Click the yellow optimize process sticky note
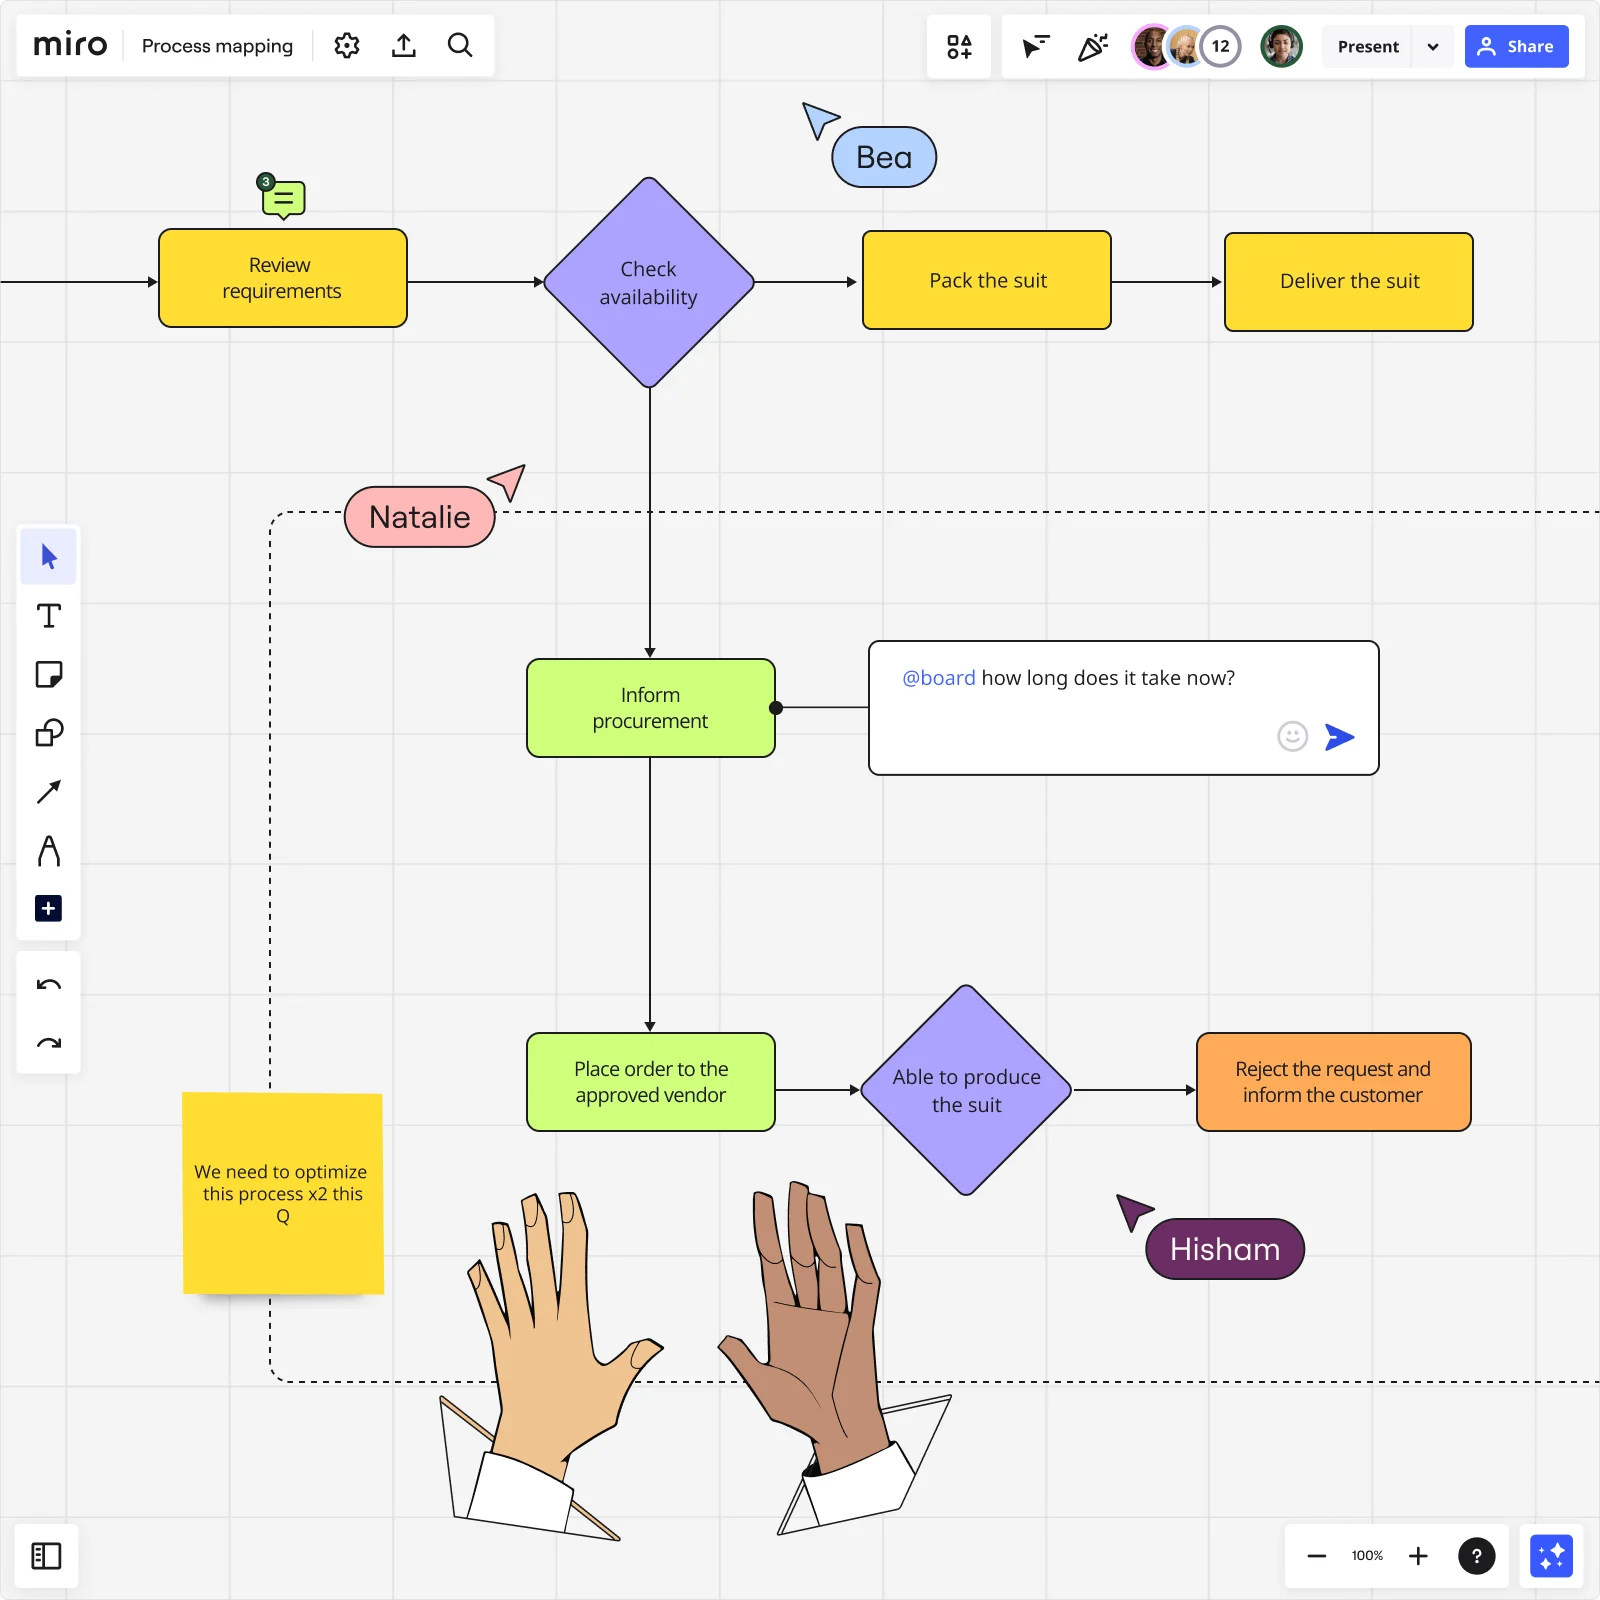 point(283,1194)
